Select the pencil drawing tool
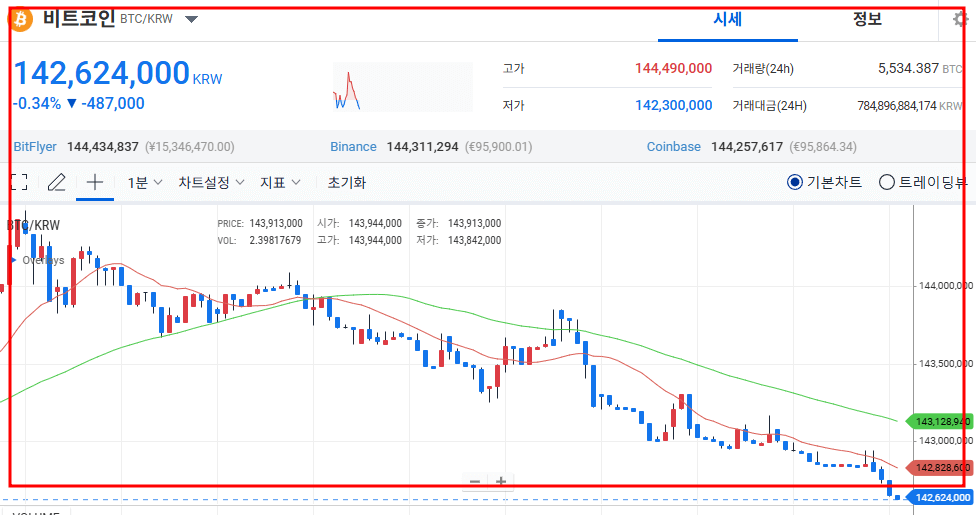 tap(57, 182)
